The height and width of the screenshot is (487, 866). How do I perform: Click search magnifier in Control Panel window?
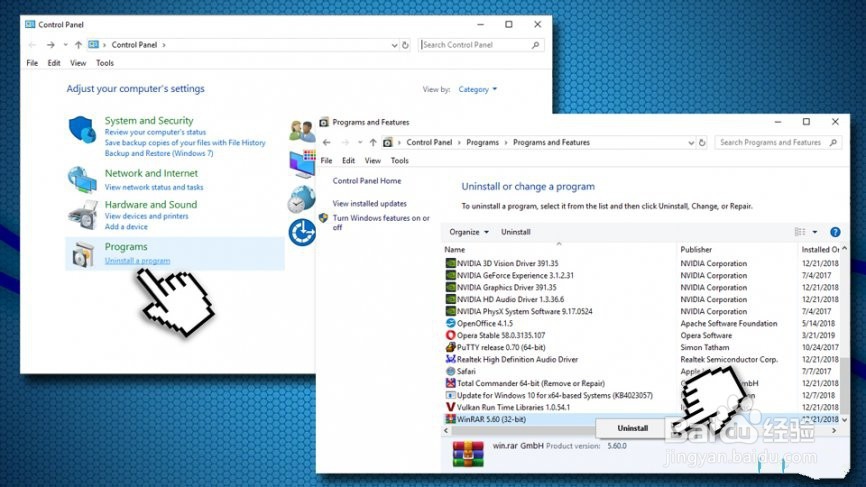[535, 45]
